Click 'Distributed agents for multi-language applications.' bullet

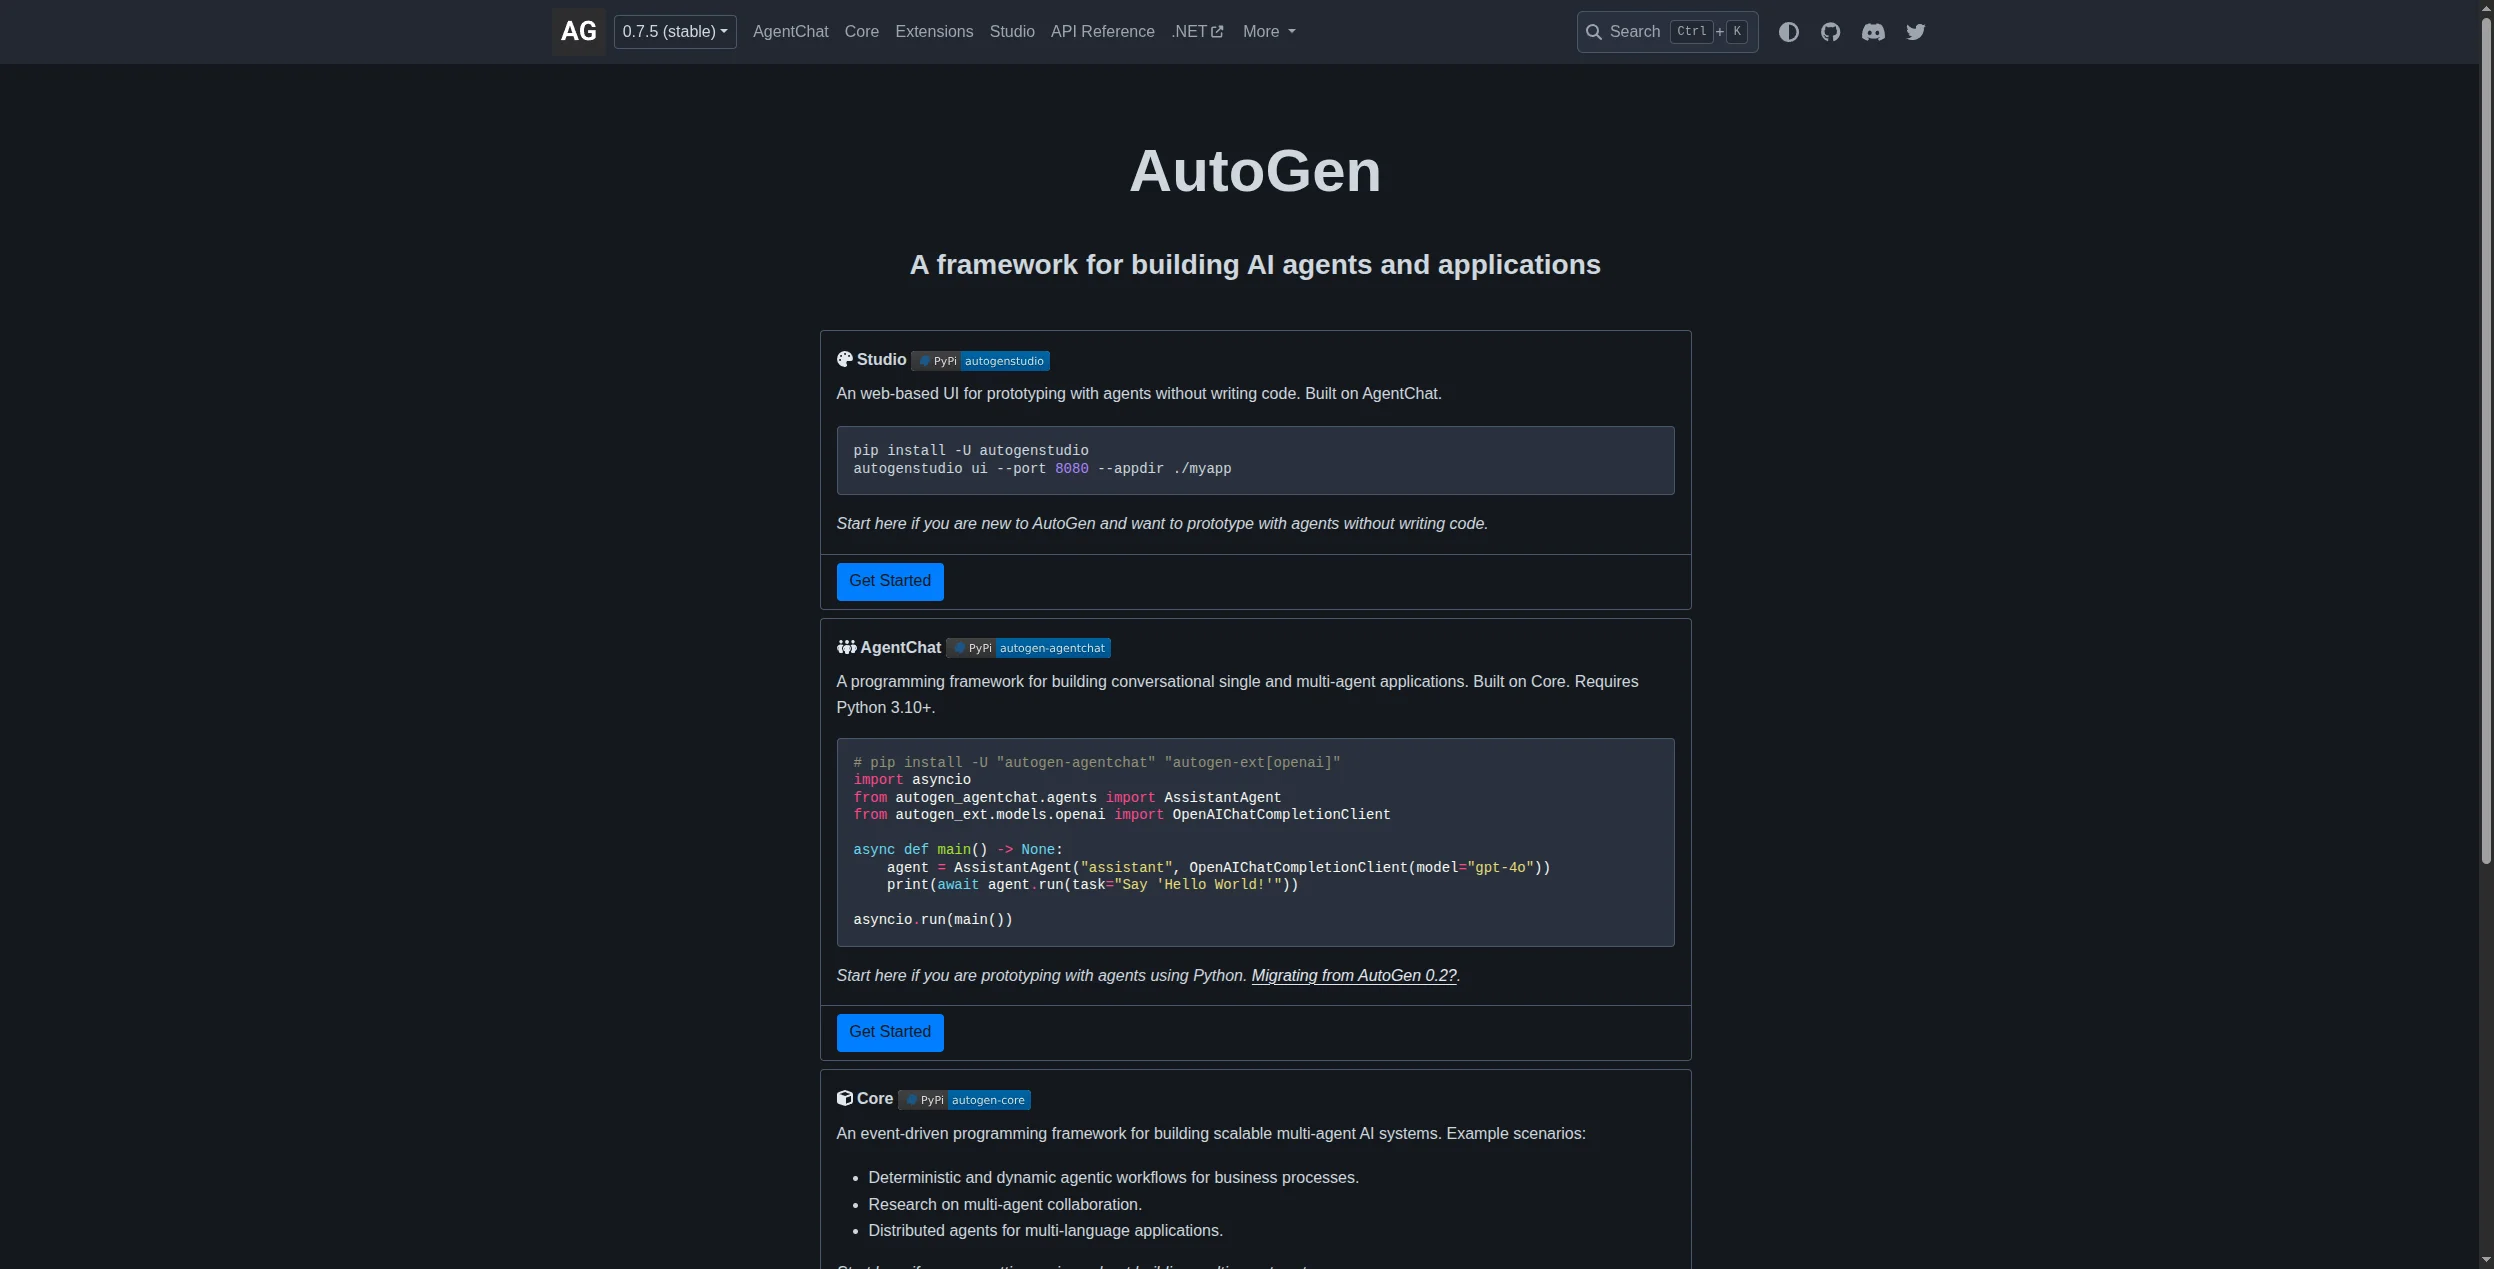1045,1231
